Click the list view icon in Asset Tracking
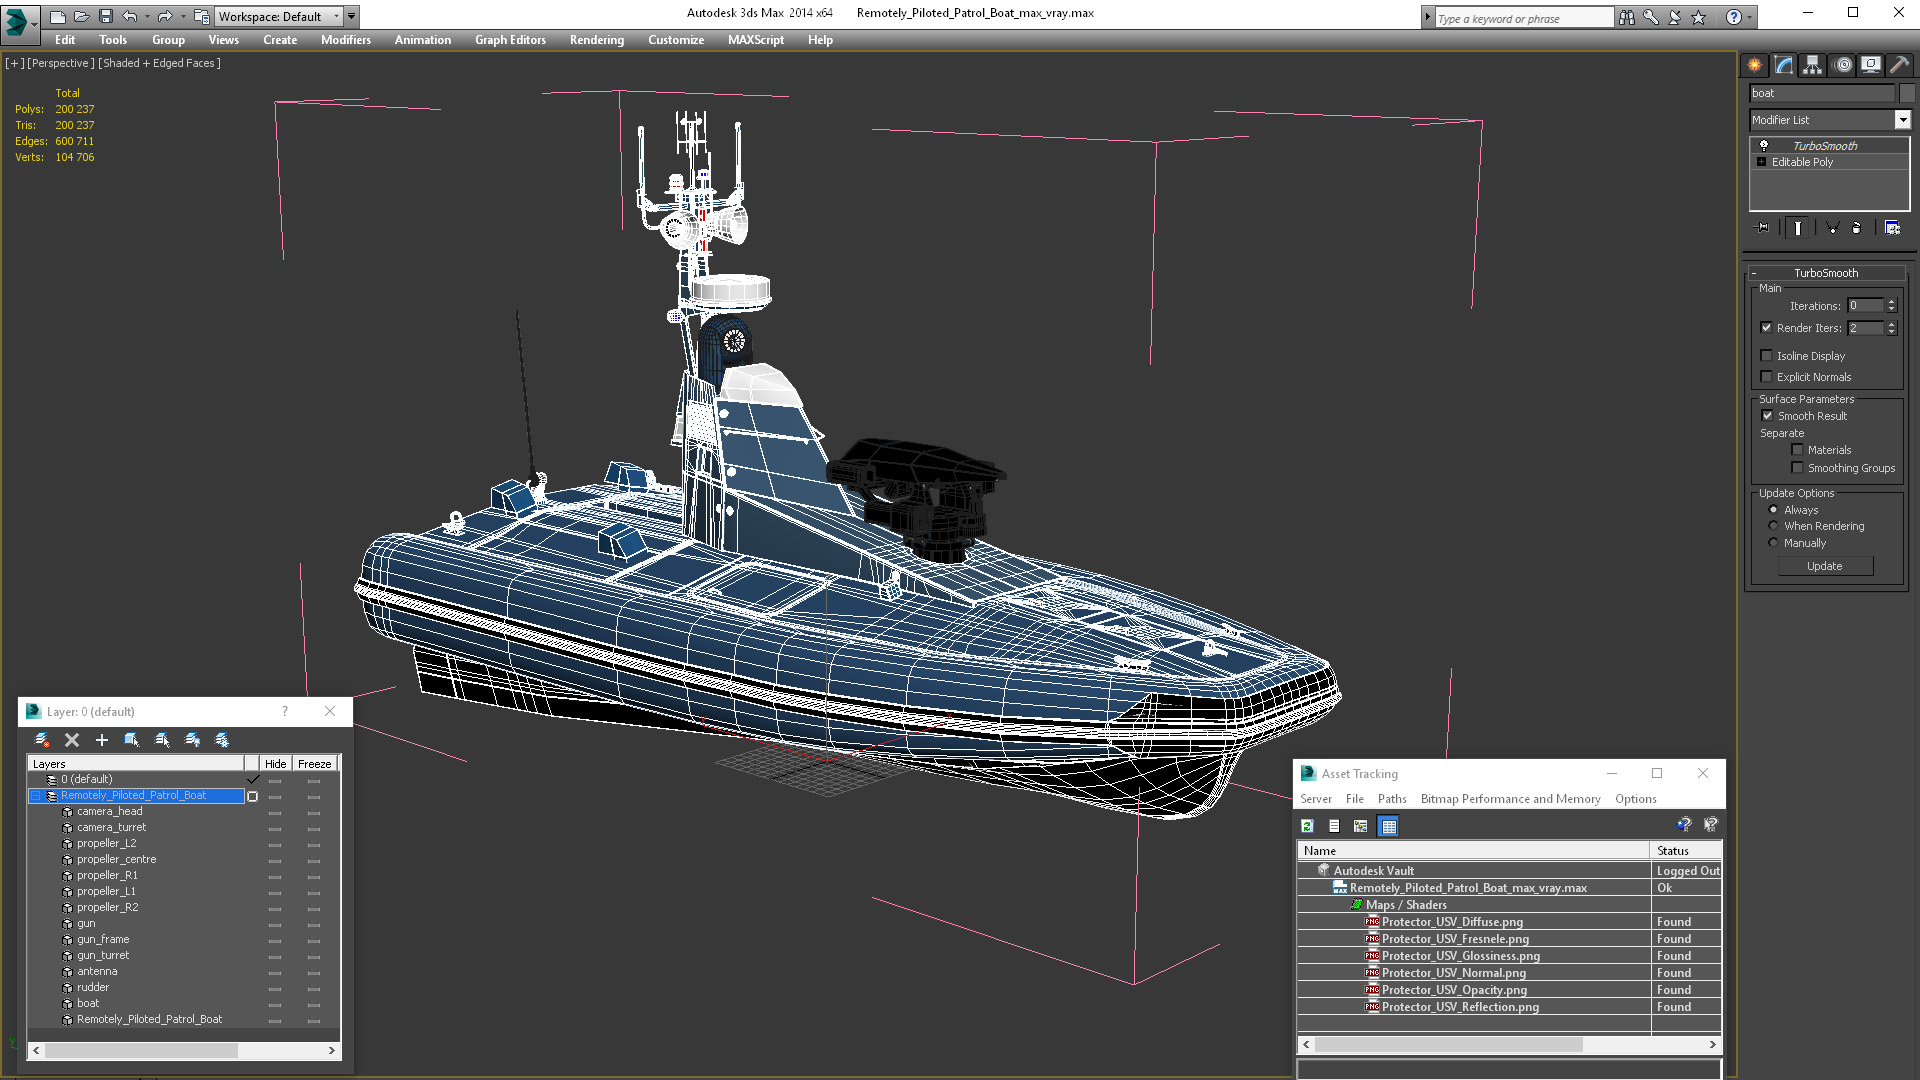Screen dimensions: 1920x1080 pos(1335,825)
